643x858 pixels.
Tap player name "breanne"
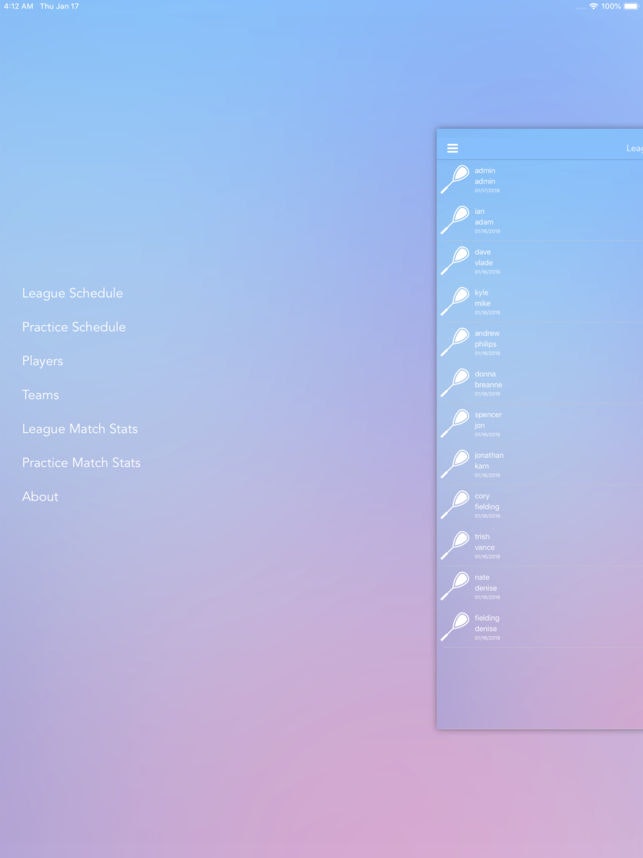point(488,385)
